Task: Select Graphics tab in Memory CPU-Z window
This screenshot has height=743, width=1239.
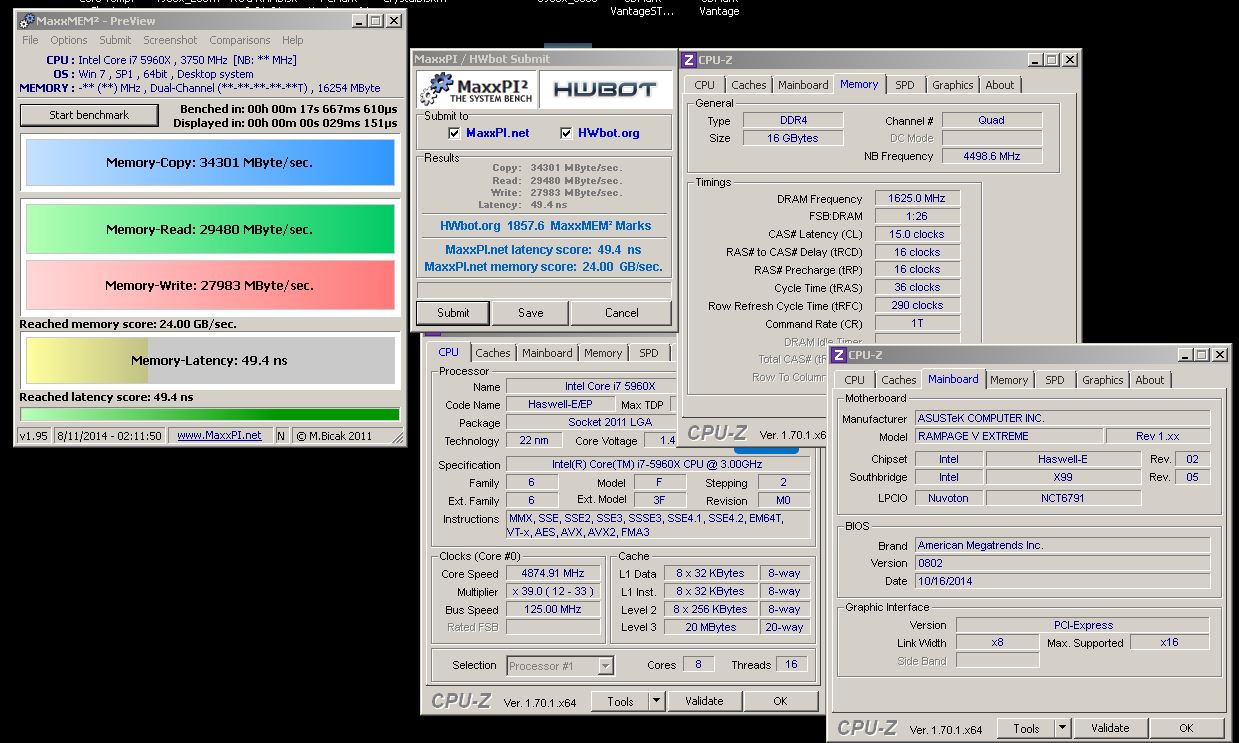Action: point(952,85)
